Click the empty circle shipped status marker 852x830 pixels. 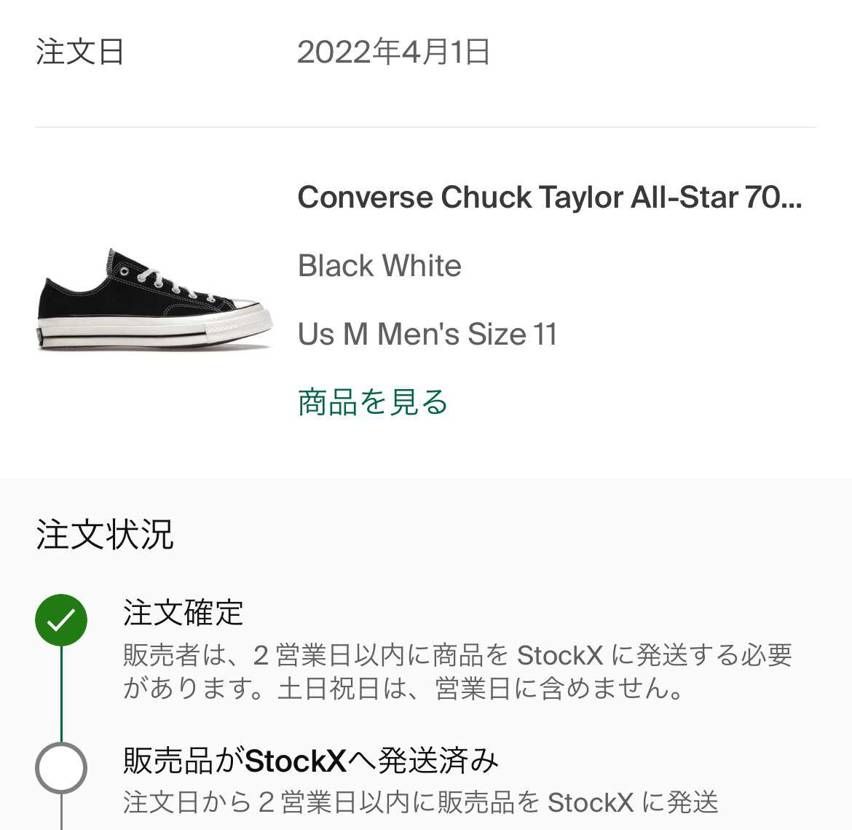coord(61,768)
